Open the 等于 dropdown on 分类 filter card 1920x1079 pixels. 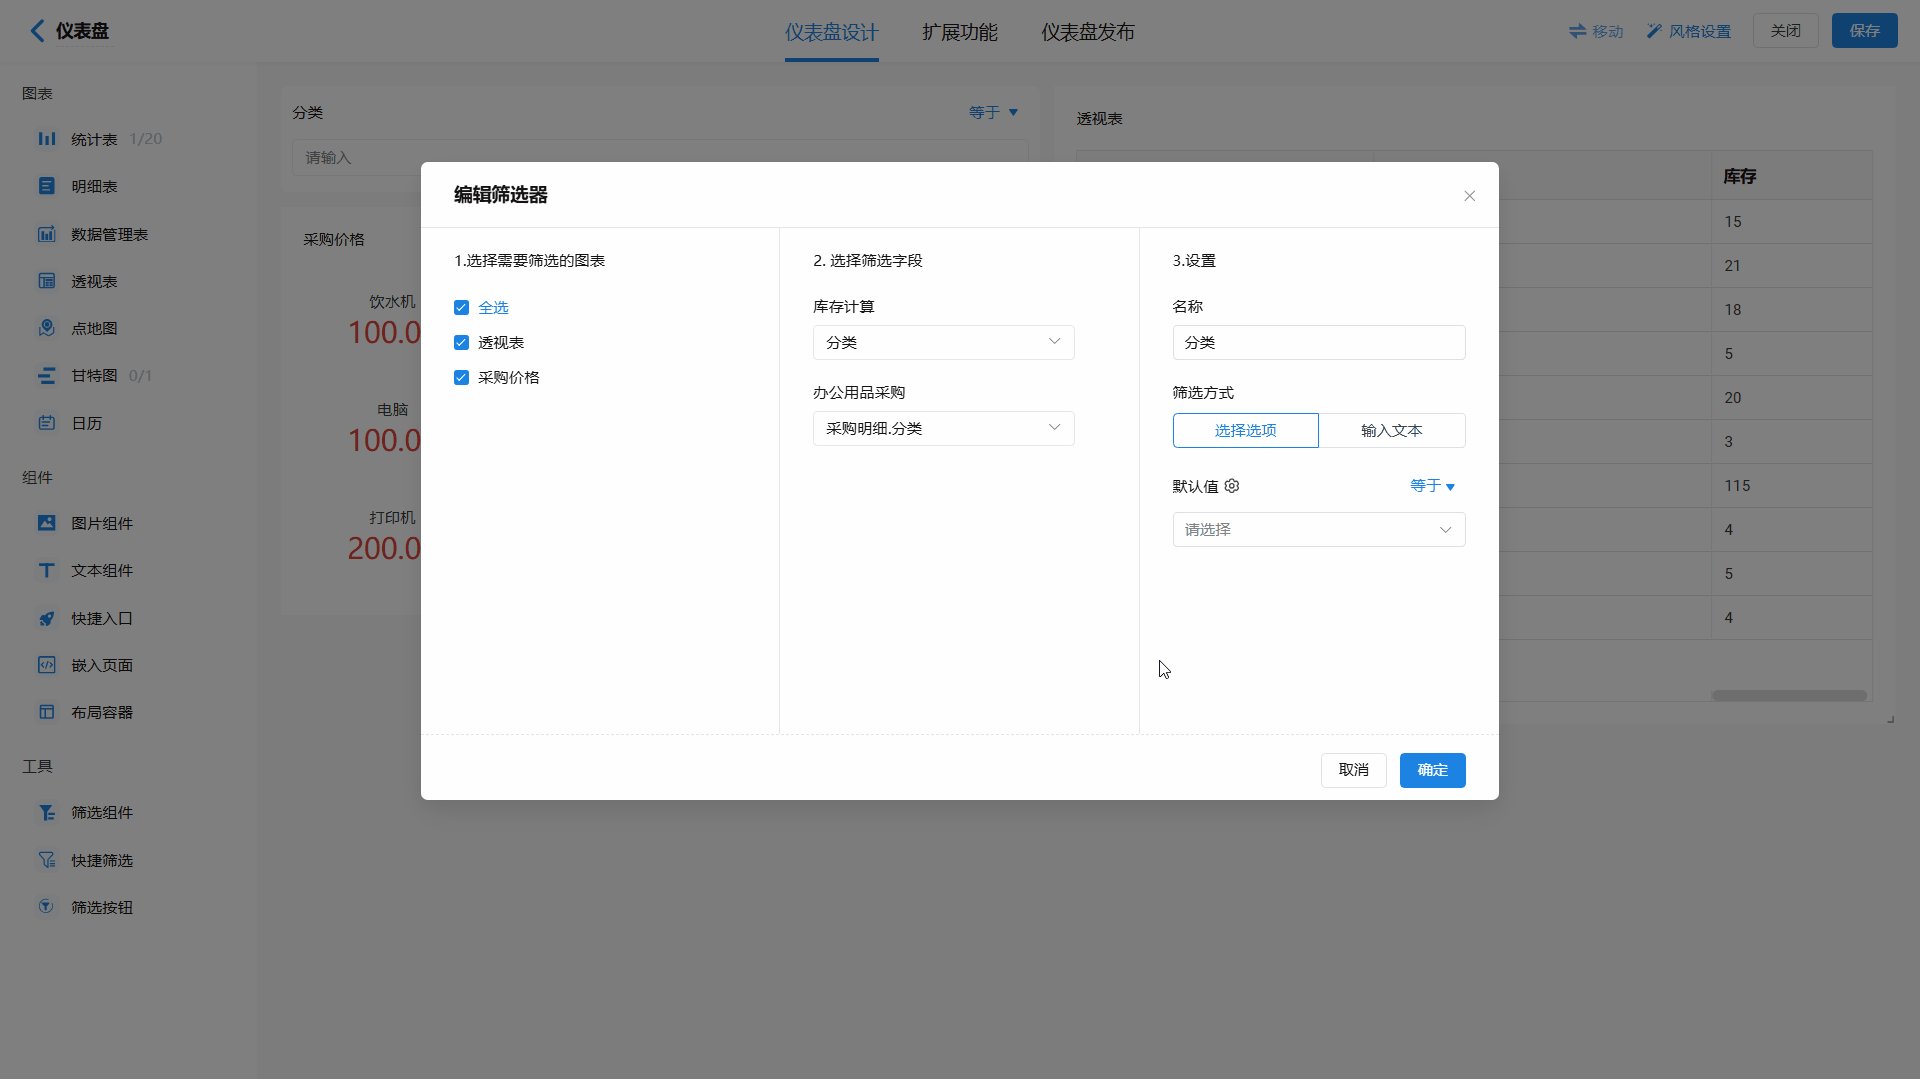[993, 112]
